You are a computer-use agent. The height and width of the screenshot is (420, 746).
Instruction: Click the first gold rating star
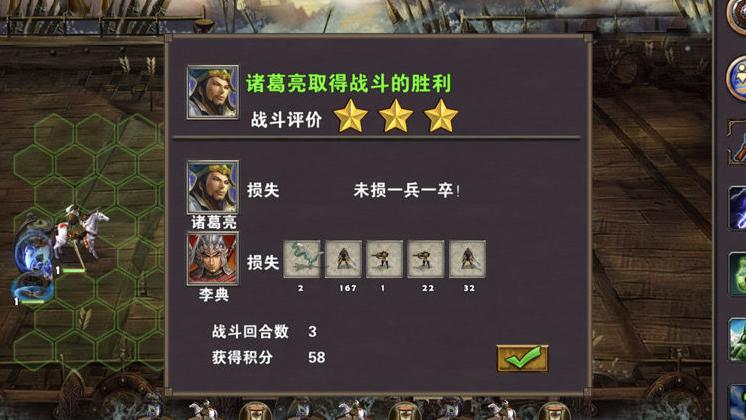351,116
